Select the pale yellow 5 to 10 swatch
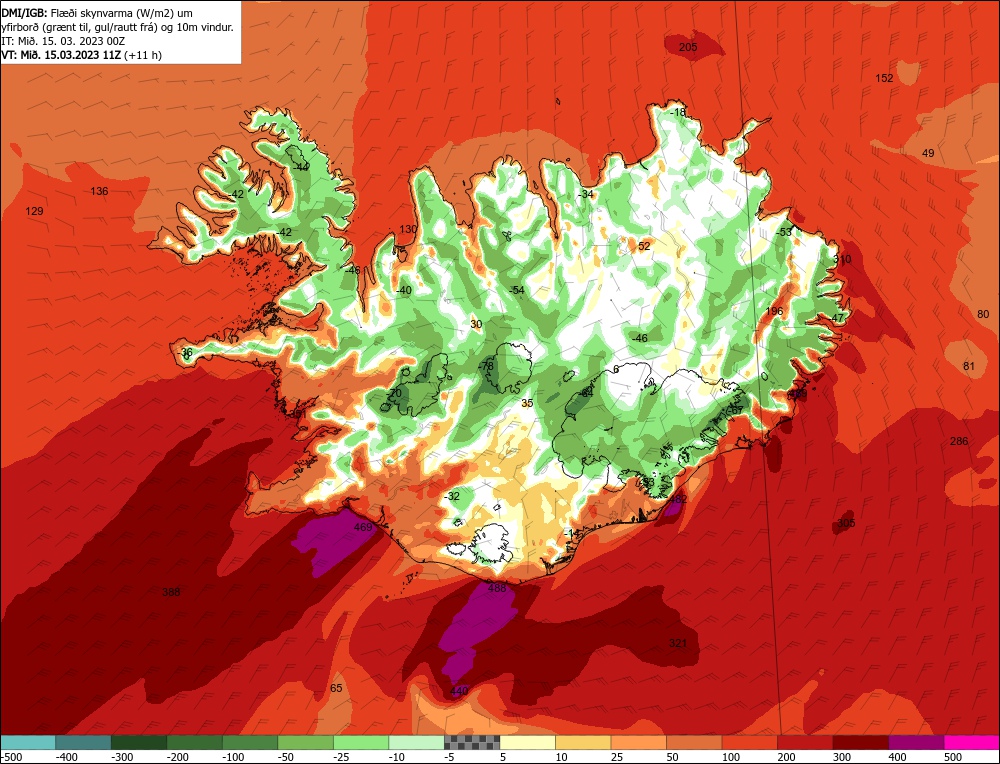This screenshot has height=764, width=1000. pyautogui.click(x=527, y=742)
